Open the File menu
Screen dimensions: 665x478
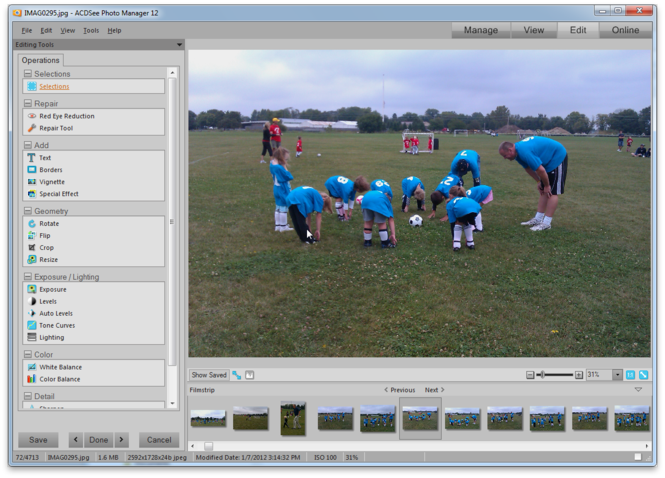[x=27, y=31]
